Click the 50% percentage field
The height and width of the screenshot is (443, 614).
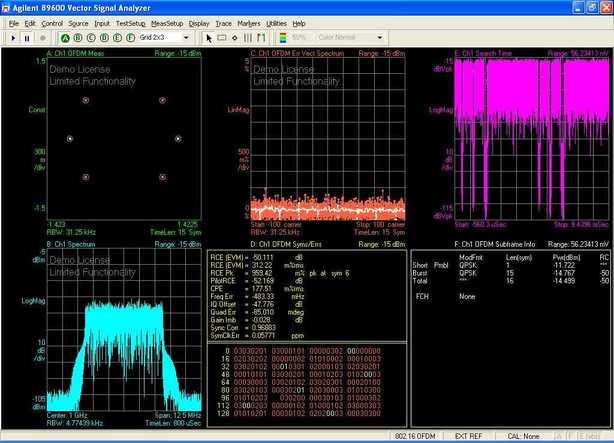tap(300, 38)
